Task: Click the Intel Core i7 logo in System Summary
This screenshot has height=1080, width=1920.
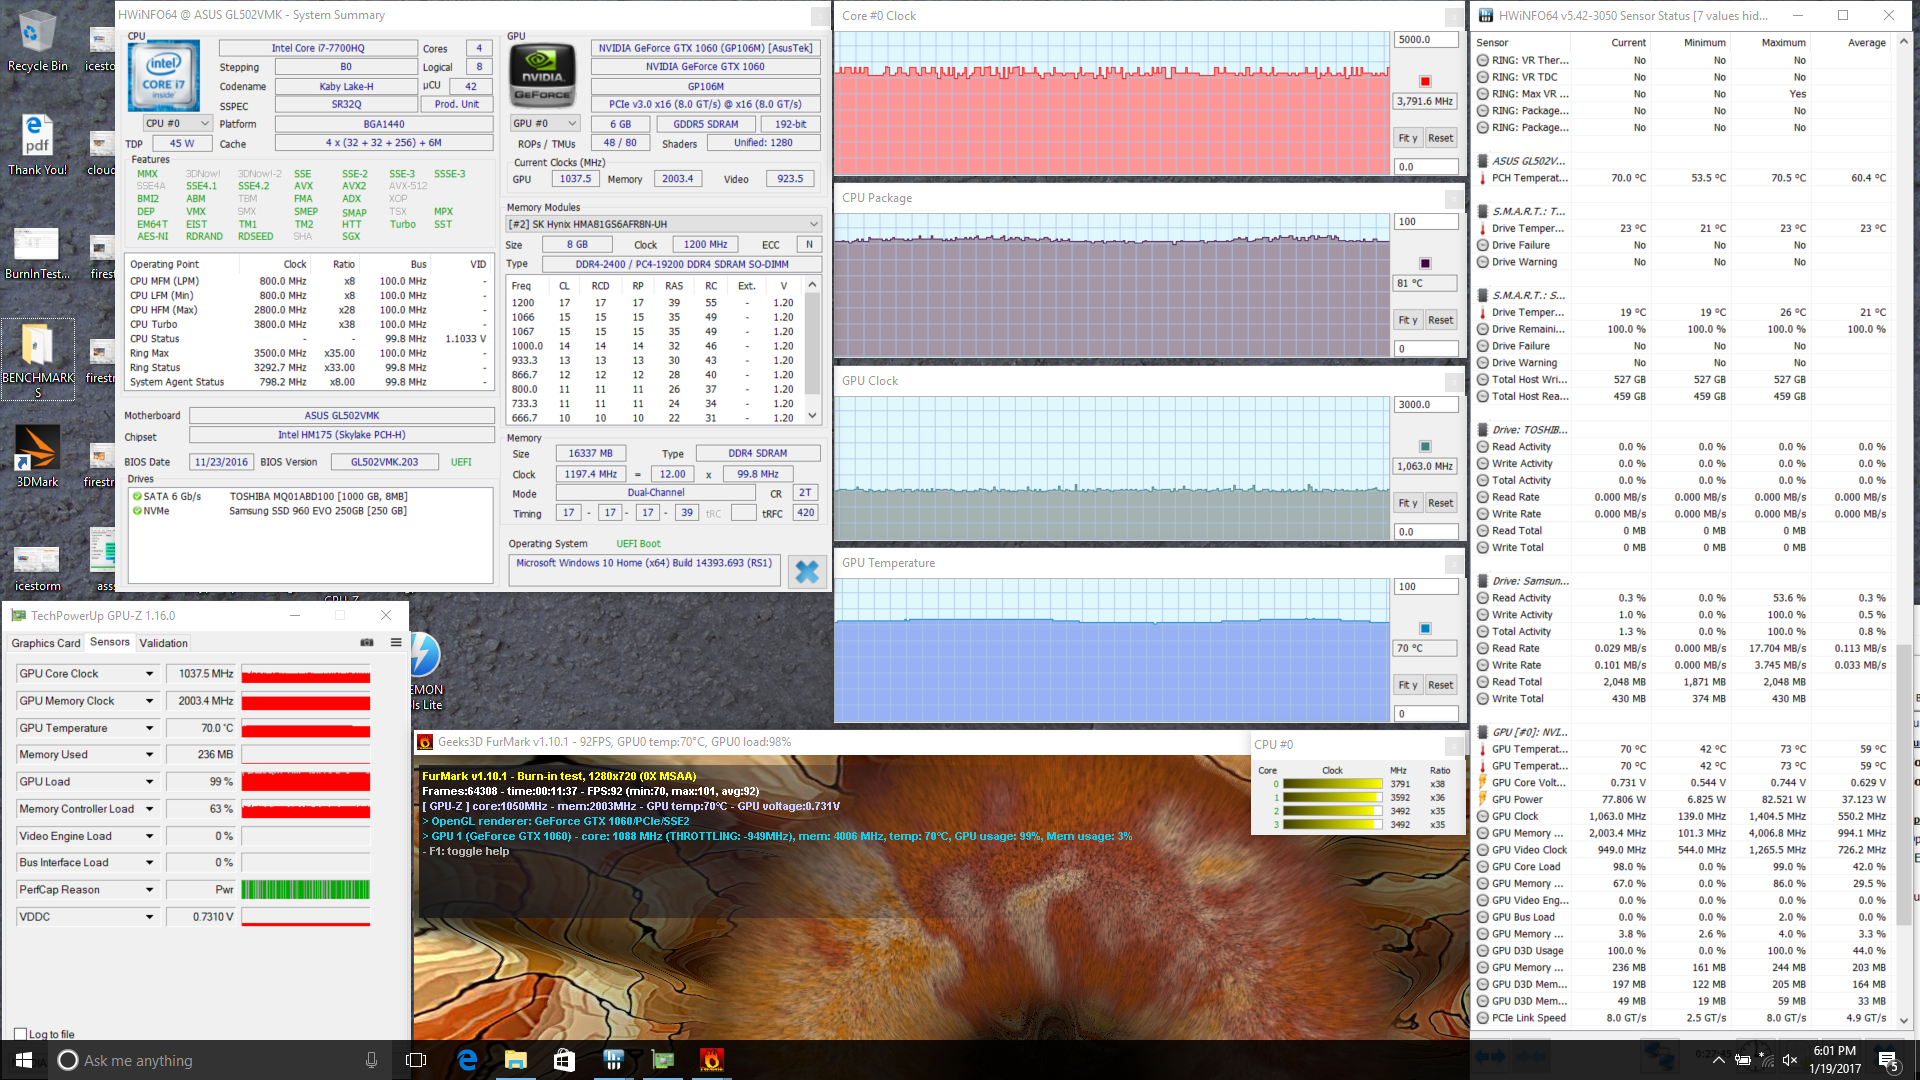Action: click(164, 75)
